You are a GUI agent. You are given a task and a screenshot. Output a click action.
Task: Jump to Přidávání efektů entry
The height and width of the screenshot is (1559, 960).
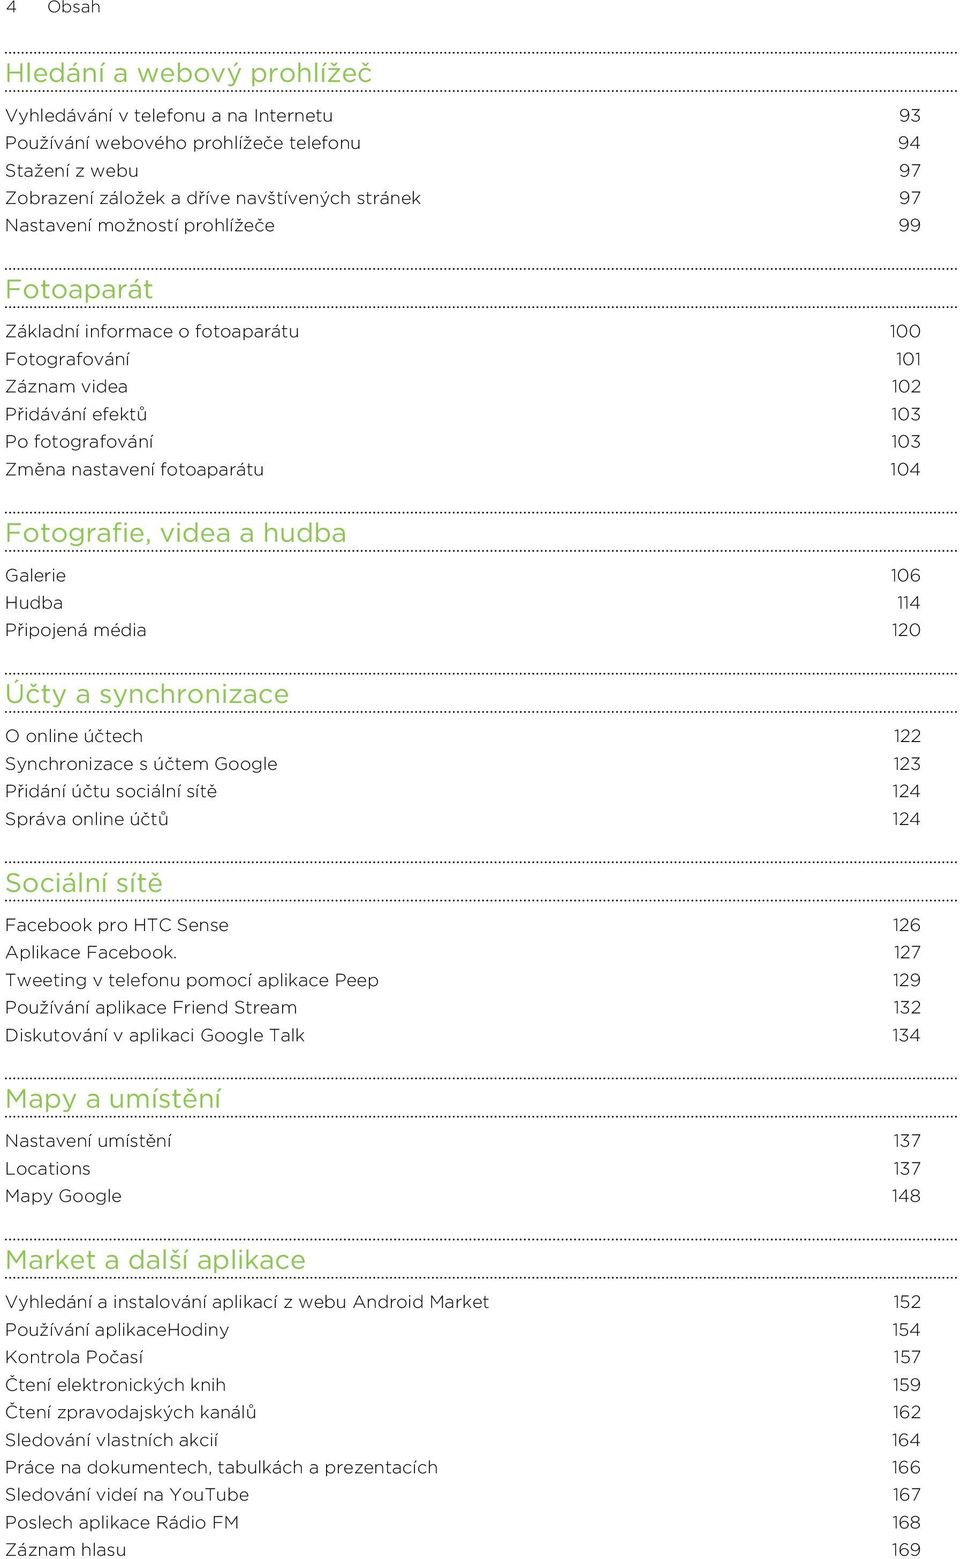click(x=76, y=414)
